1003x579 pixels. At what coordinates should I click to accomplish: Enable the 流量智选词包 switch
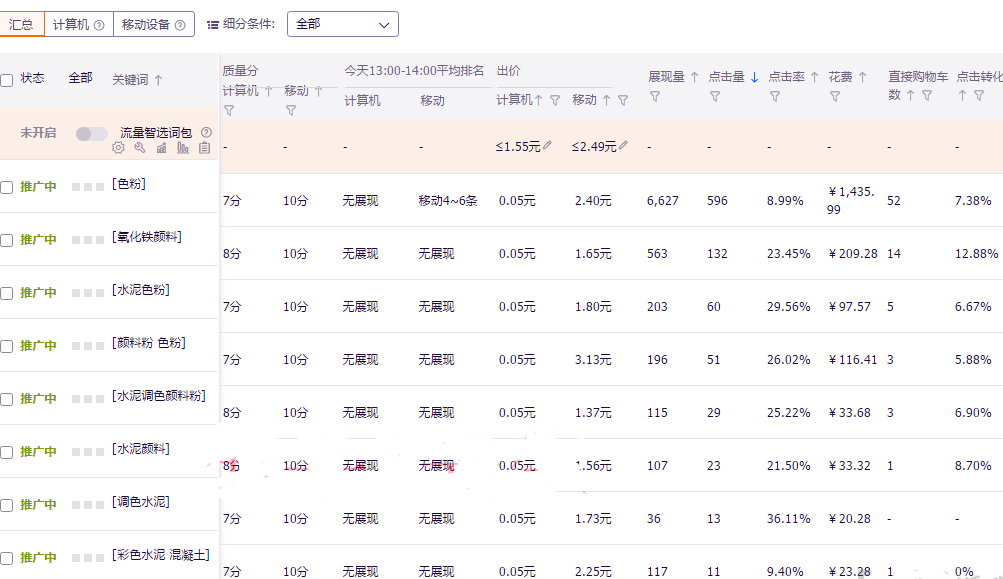tap(91, 133)
